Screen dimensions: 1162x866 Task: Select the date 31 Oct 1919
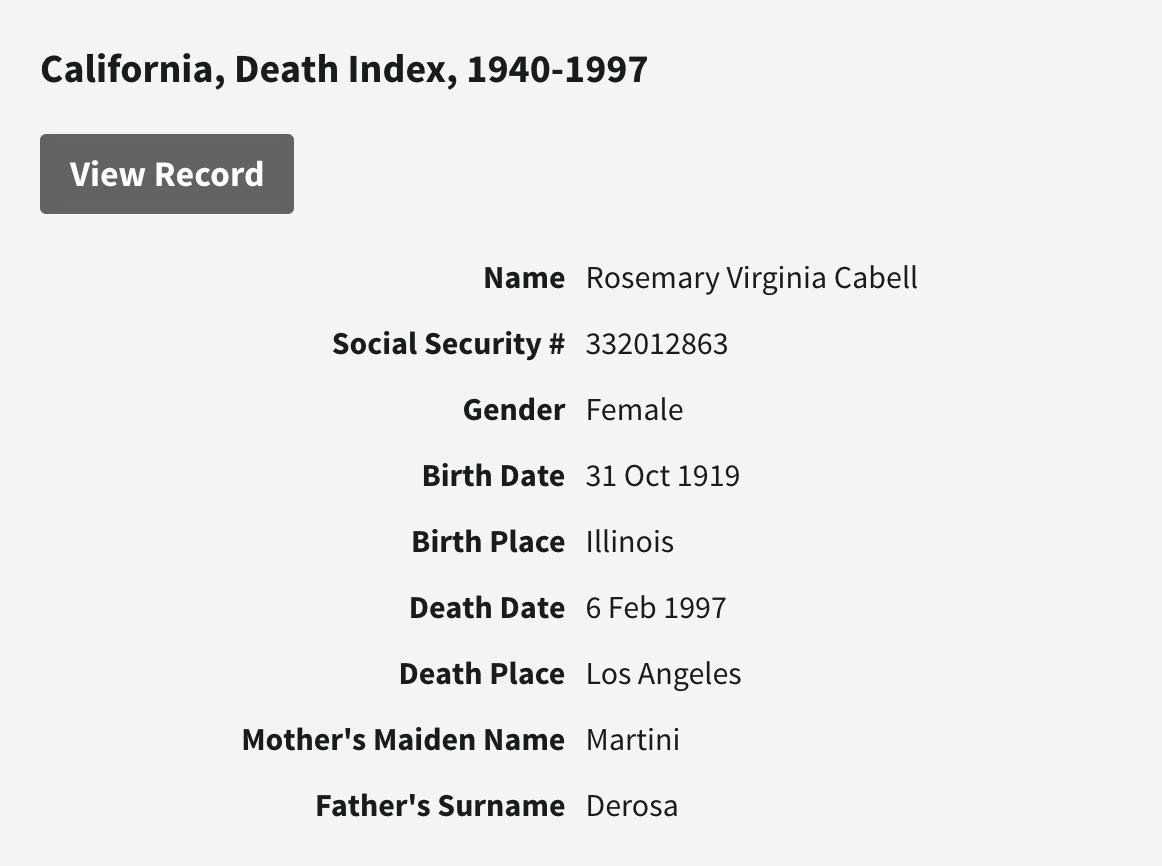[x=662, y=476]
